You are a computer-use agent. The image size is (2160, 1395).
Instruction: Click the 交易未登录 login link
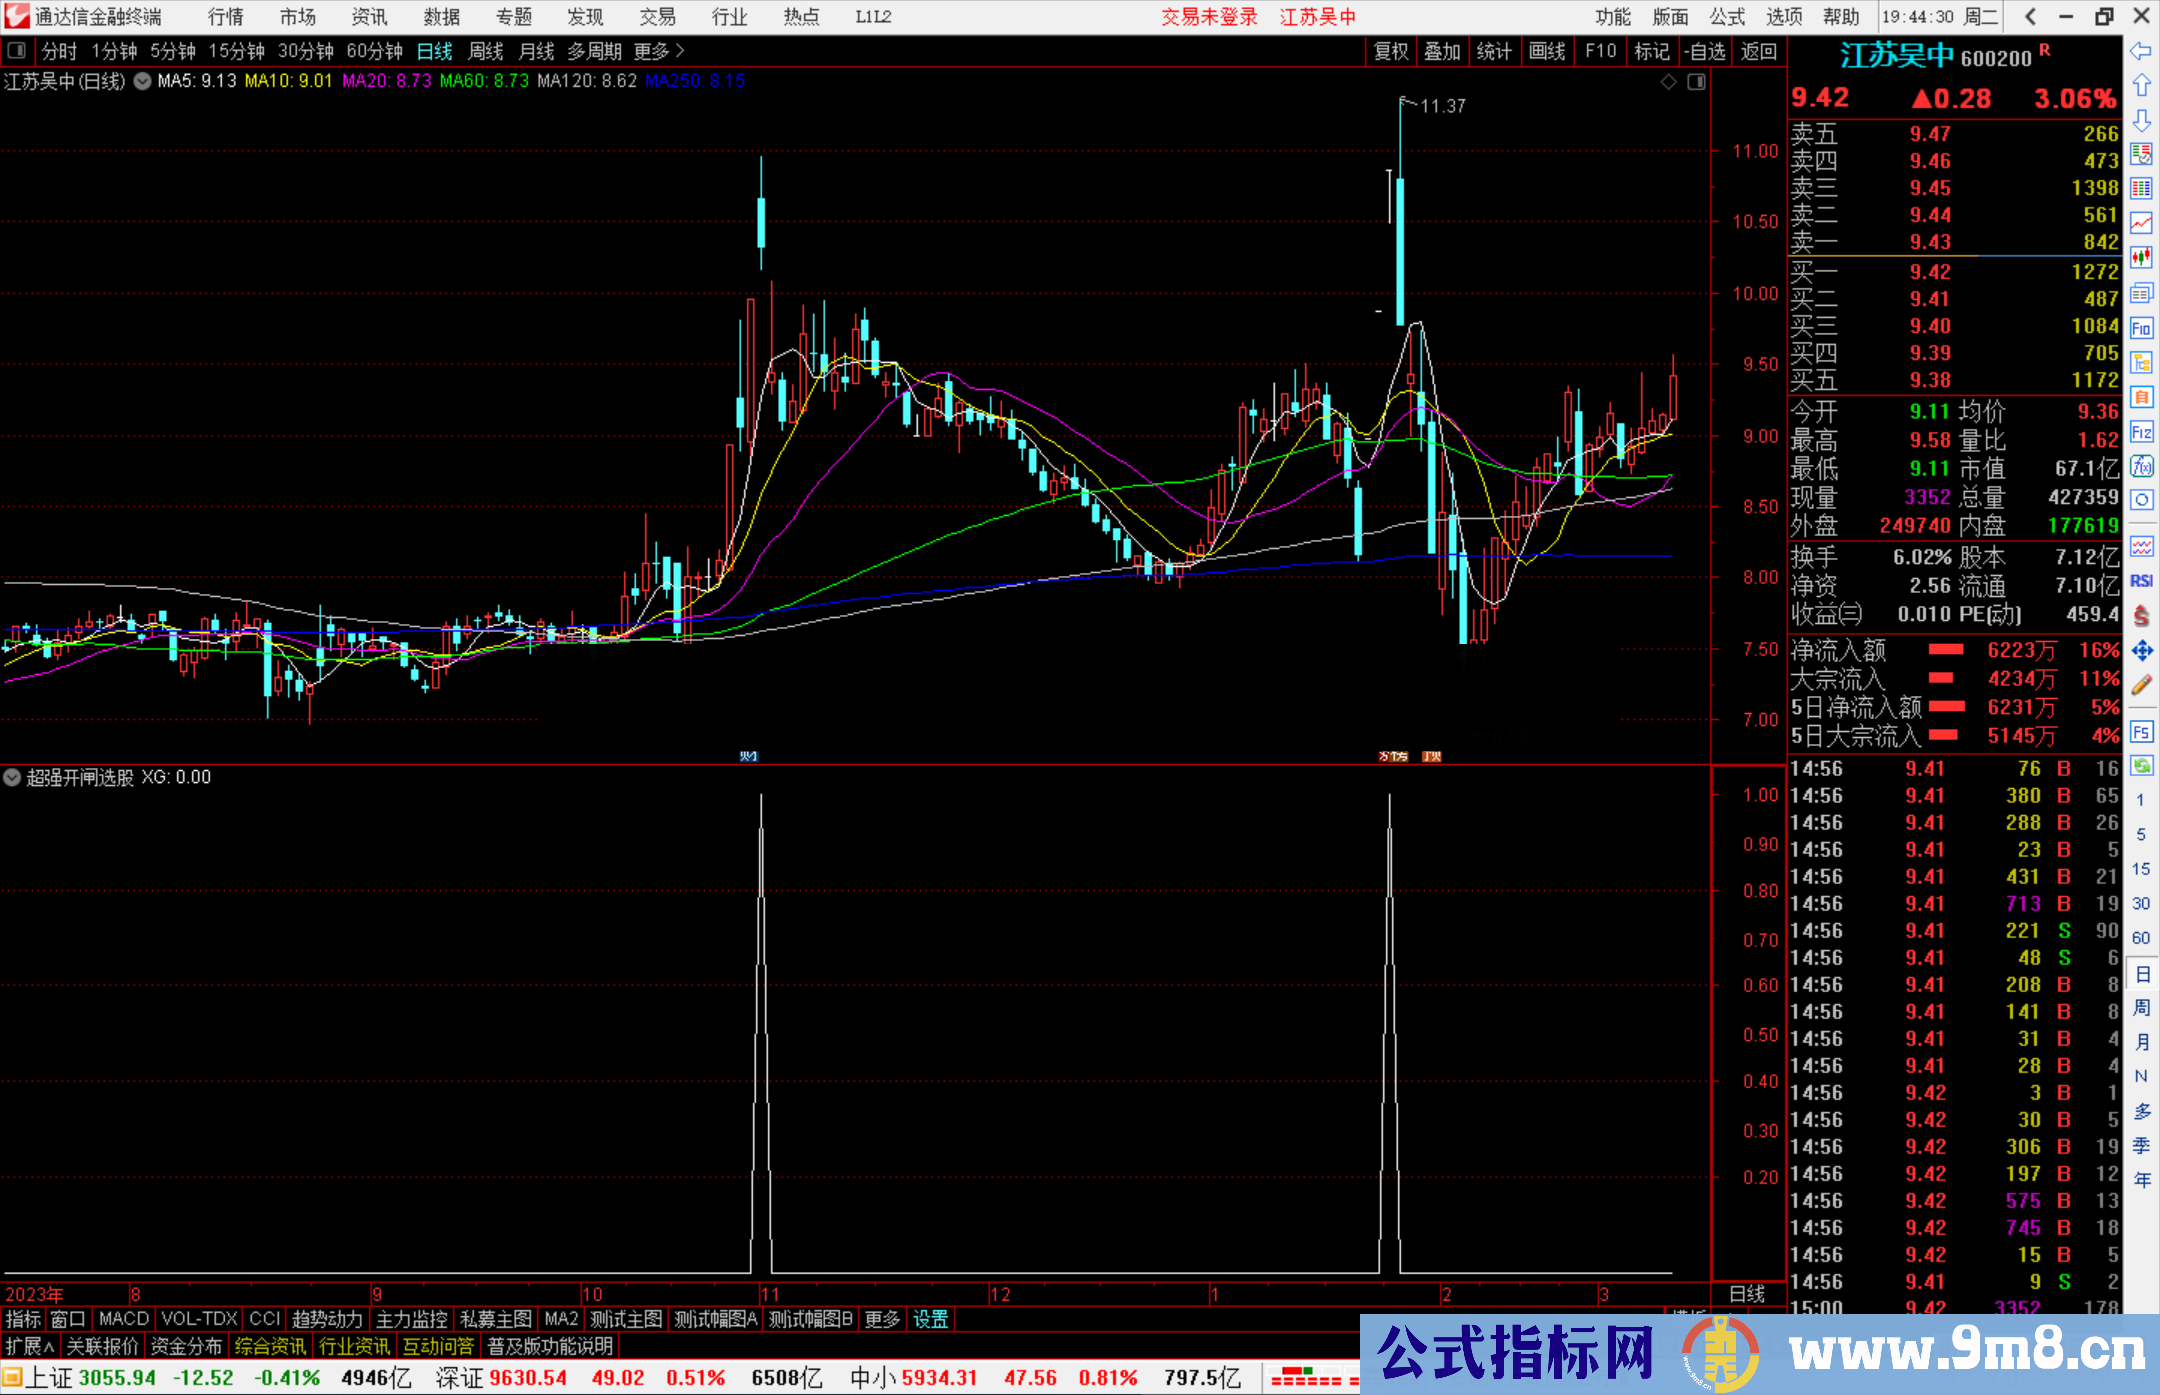point(1209,17)
